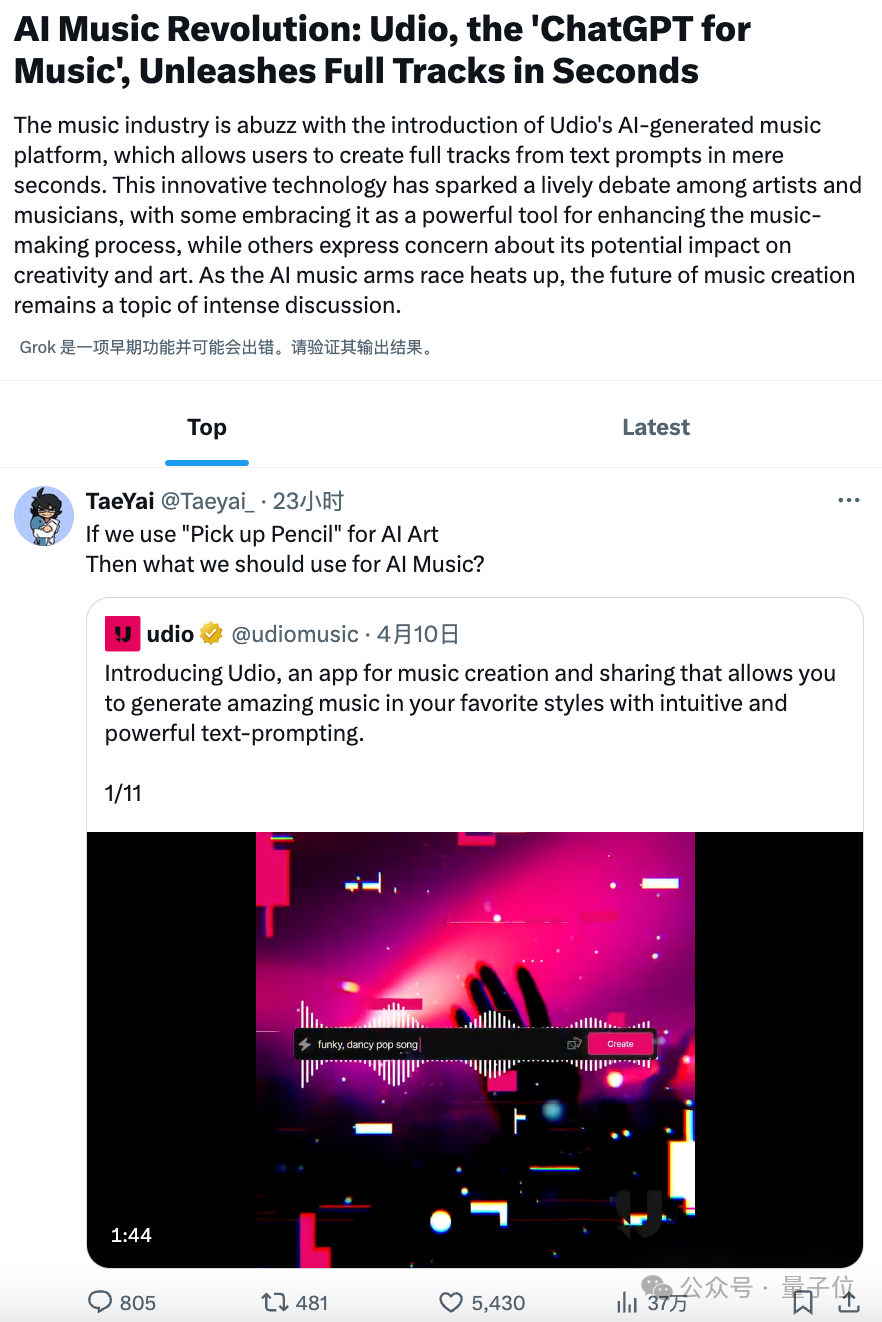
Task: Open TaeYai's profile avatar
Action: pos(44,516)
